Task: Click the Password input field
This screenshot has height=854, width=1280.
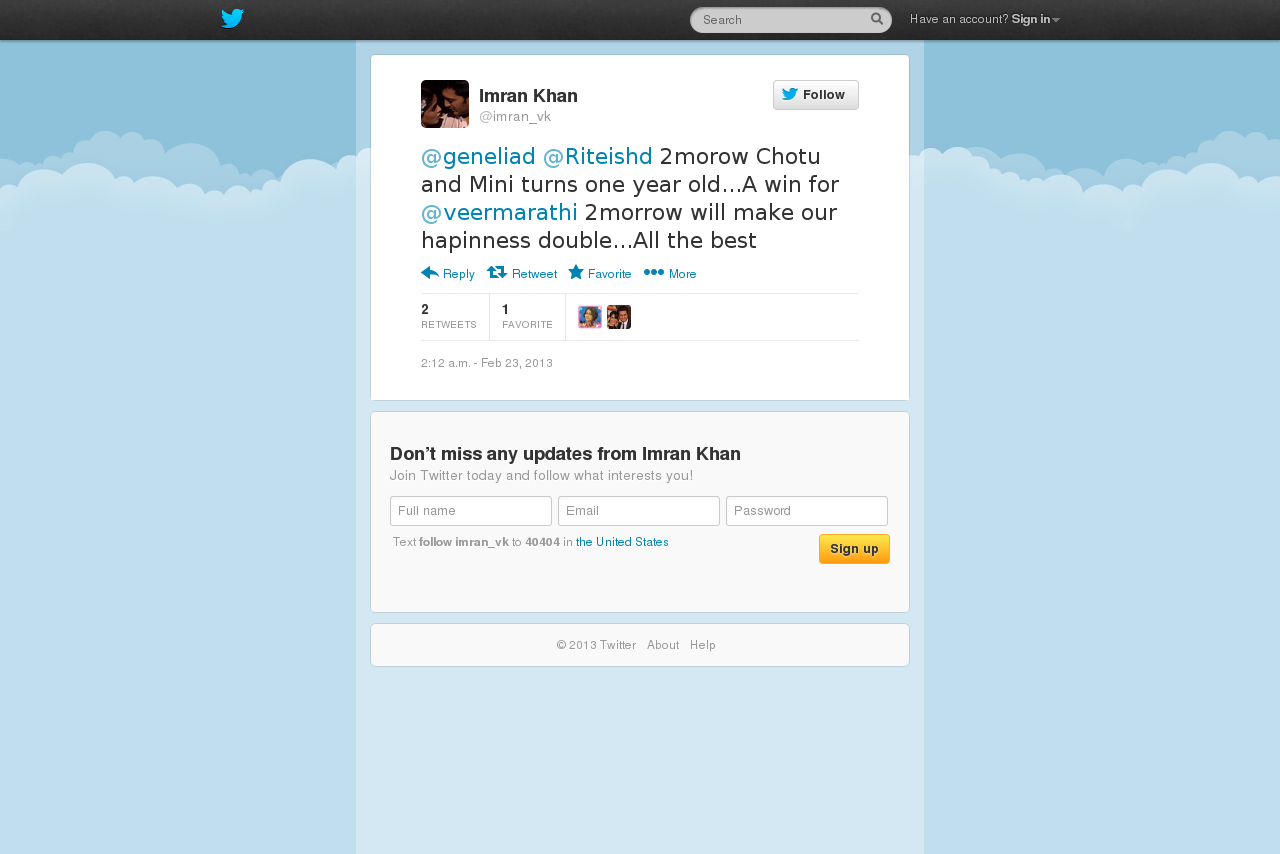Action: (807, 511)
